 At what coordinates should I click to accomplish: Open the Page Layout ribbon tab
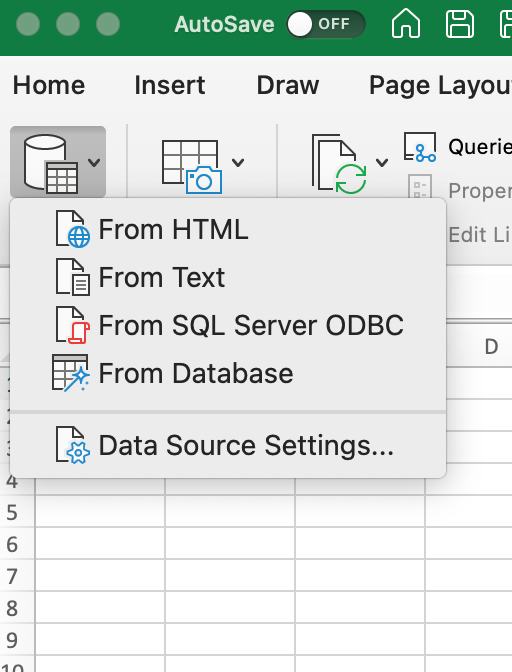[440, 85]
